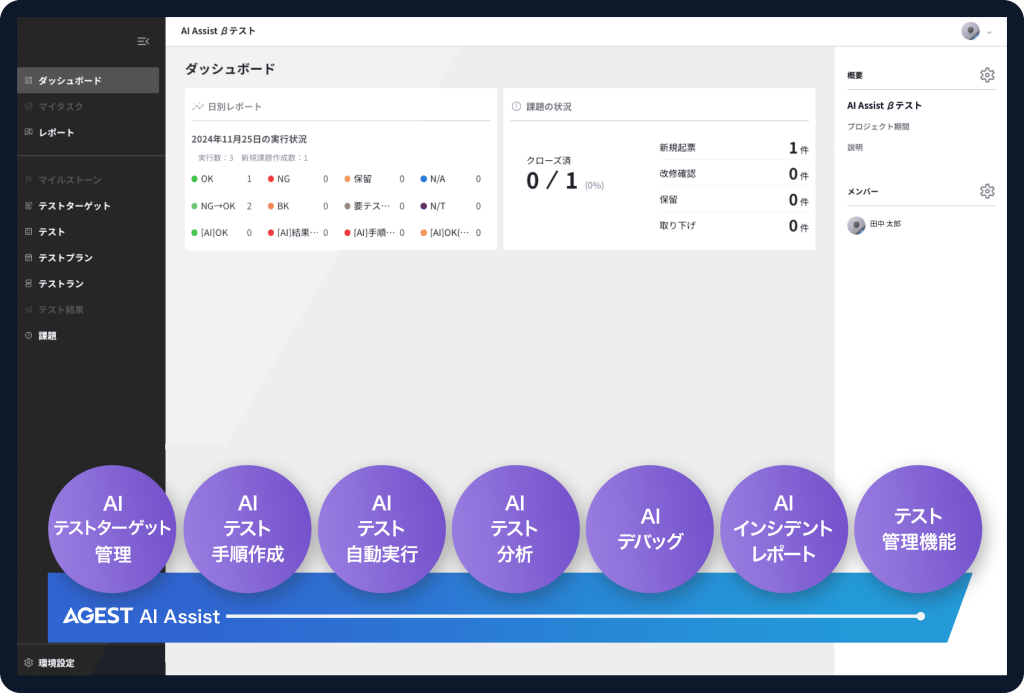Expand the account dropdown arrow at top right
The height and width of the screenshot is (693, 1024).
(990, 32)
